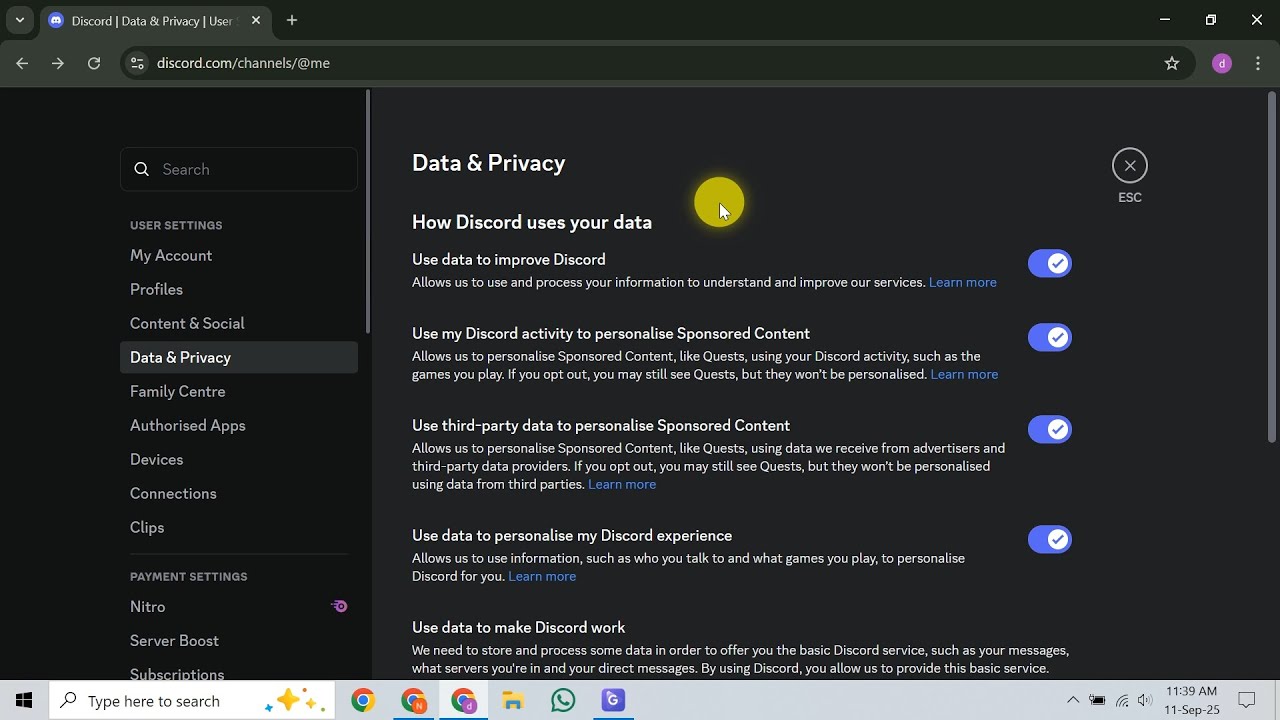Bookmark this page with the star icon
The height and width of the screenshot is (720, 1280).
click(x=1172, y=63)
